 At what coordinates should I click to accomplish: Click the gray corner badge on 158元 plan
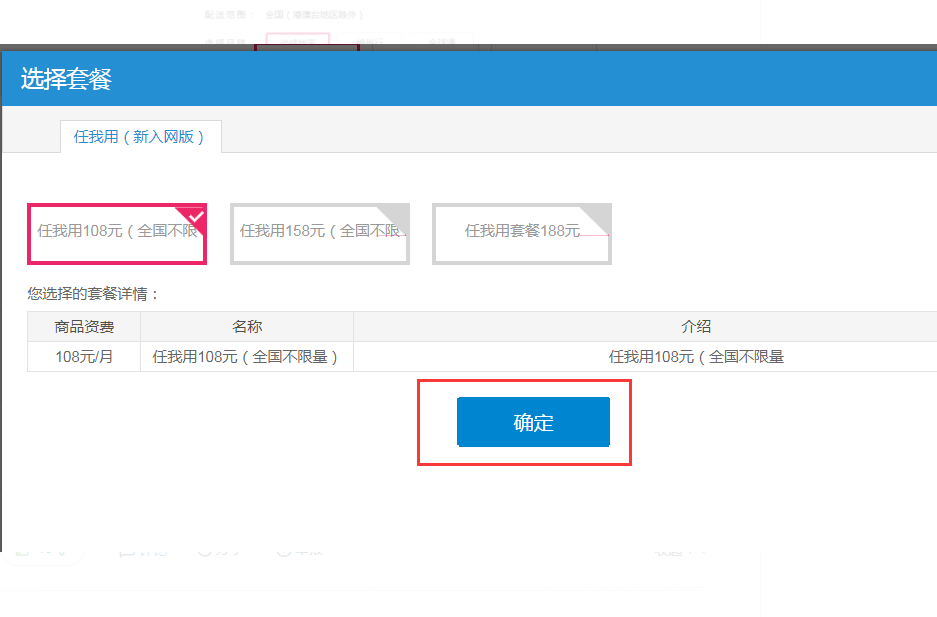coord(398,215)
